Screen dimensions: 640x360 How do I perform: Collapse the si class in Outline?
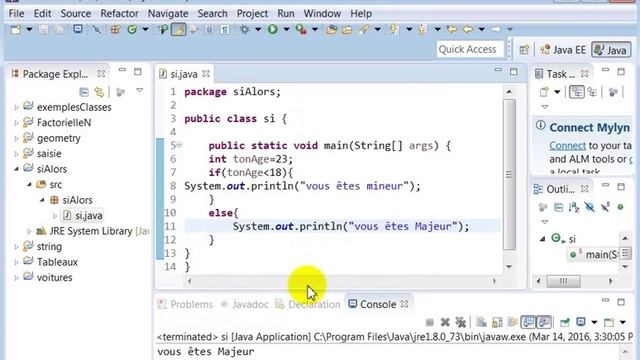click(542, 239)
